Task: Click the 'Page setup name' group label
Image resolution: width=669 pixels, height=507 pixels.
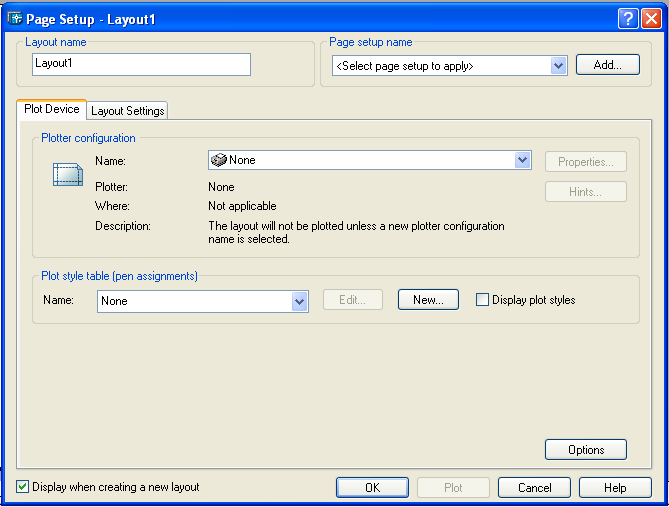Action: [371, 42]
